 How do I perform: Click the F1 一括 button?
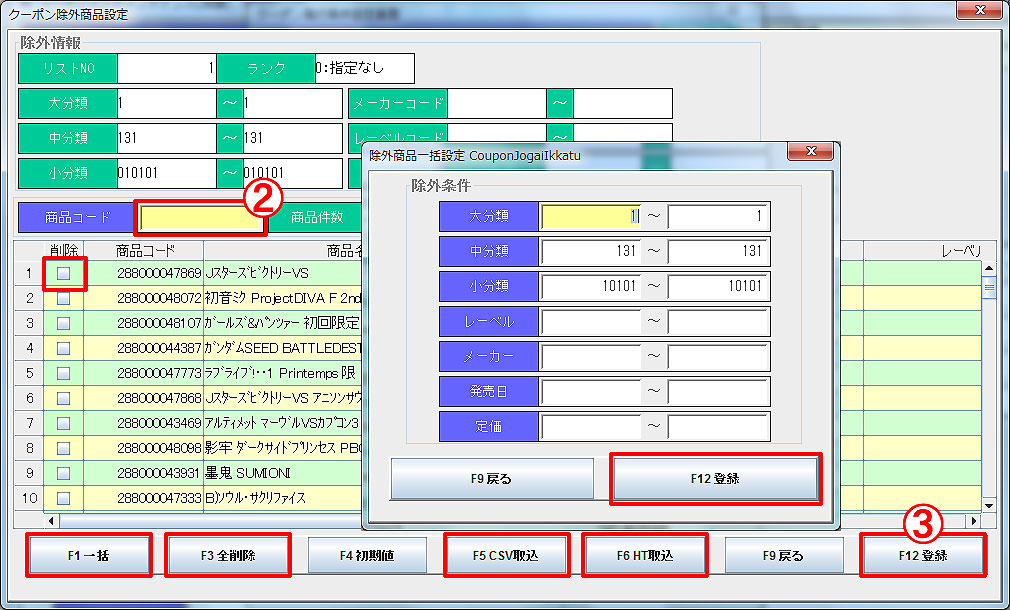[88, 556]
